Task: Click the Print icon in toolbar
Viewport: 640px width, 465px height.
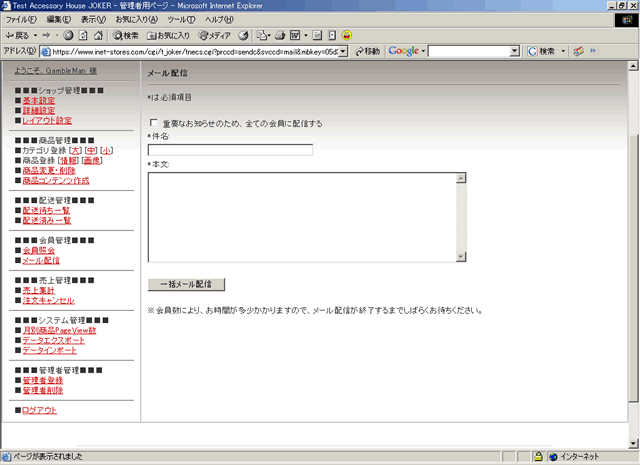Action: (279, 35)
